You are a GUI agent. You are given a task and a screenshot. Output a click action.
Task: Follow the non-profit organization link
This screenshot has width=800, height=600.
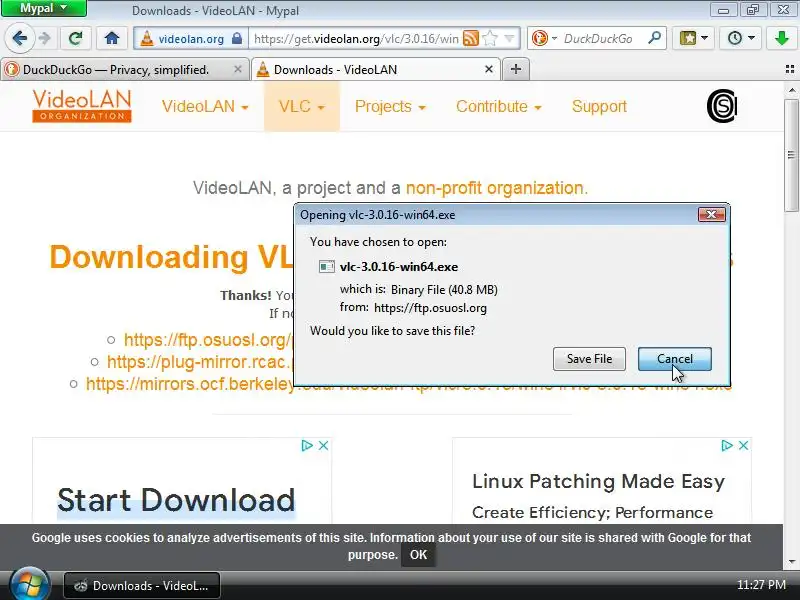pyautogui.click(x=496, y=188)
